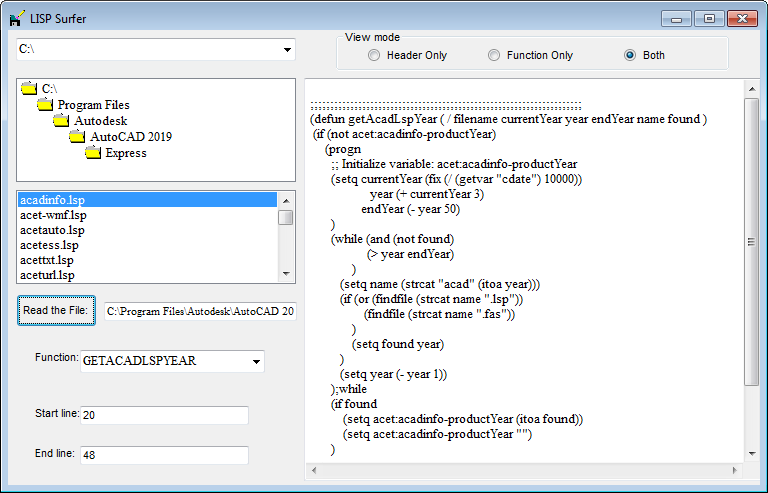Viewport: 768px width, 493px height.
Task: Click the file path text field
Action: point(200,311)
